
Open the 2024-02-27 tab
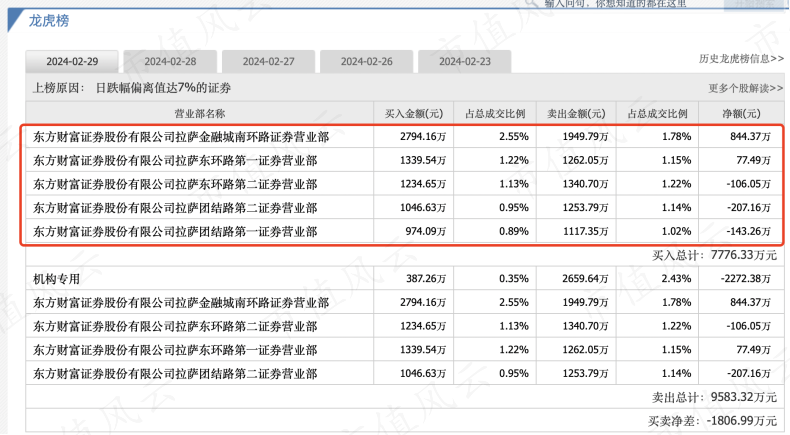(269, 61)
